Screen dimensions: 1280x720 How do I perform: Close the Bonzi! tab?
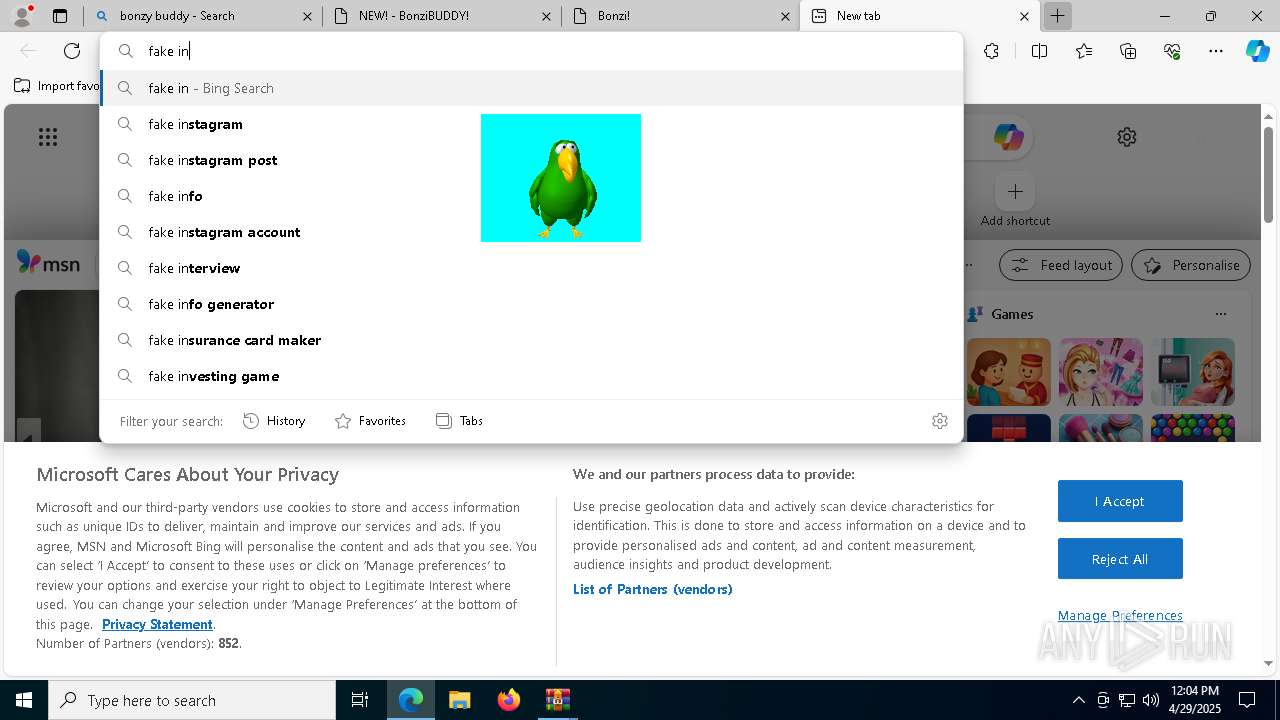click(x=785, y=16)
